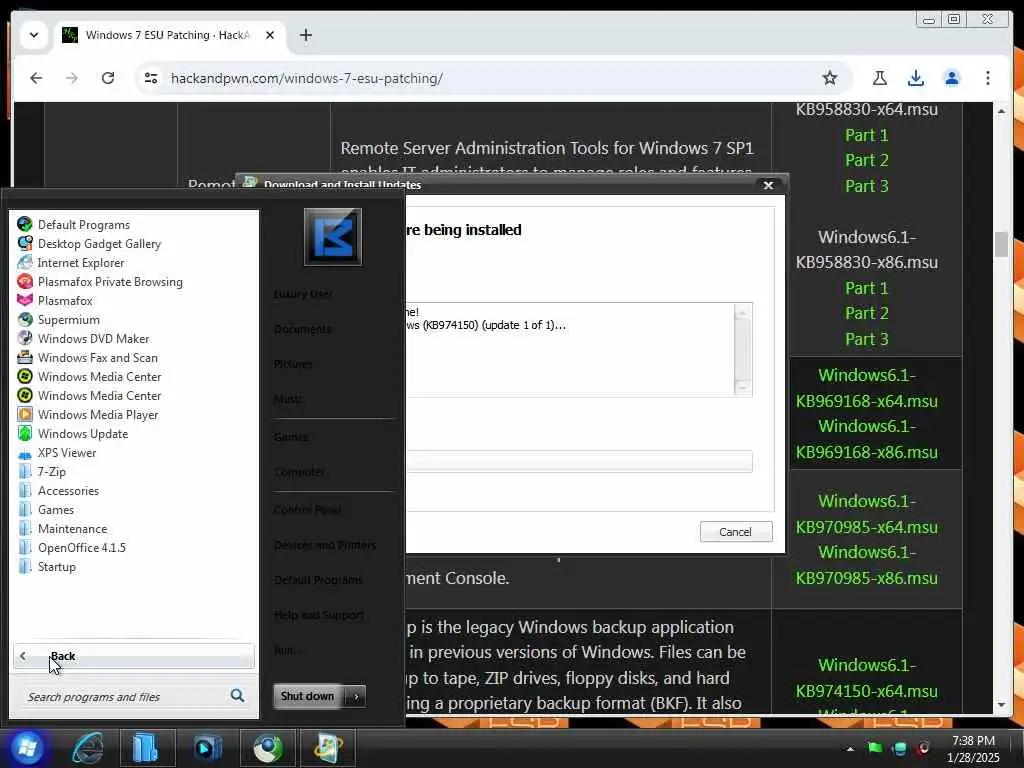Open Chrome tab search dropdown

tap(34, 35)
